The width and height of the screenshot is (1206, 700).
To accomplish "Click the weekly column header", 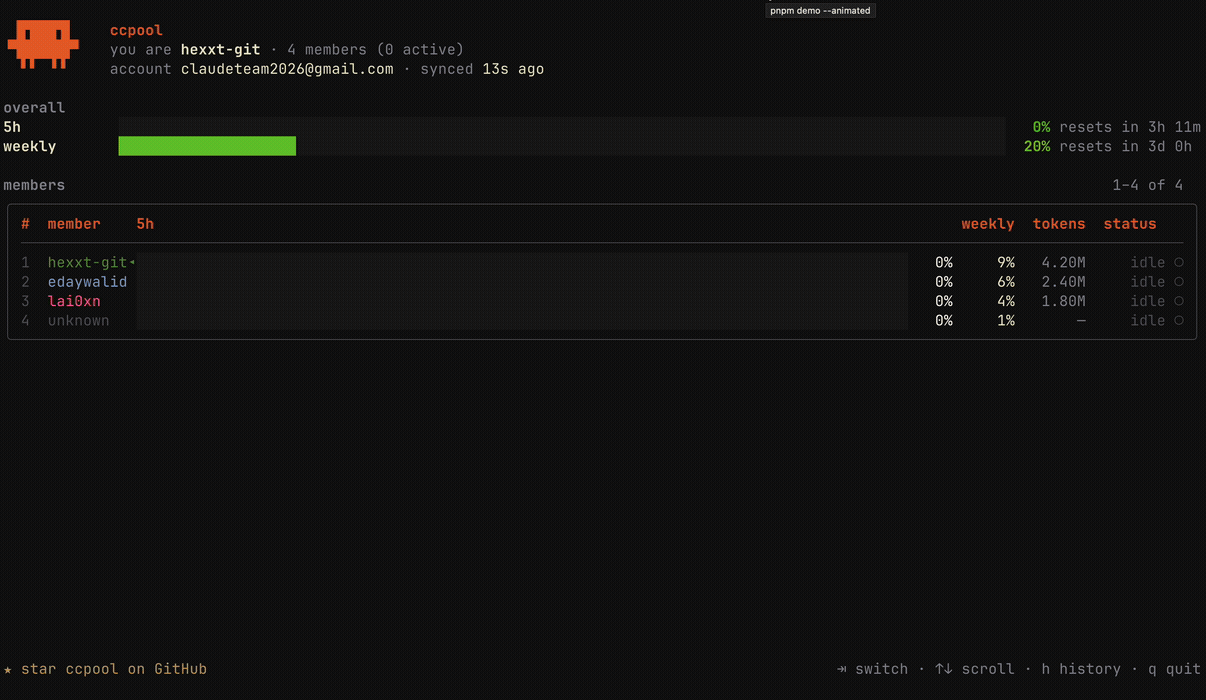I will click(988, 224).
